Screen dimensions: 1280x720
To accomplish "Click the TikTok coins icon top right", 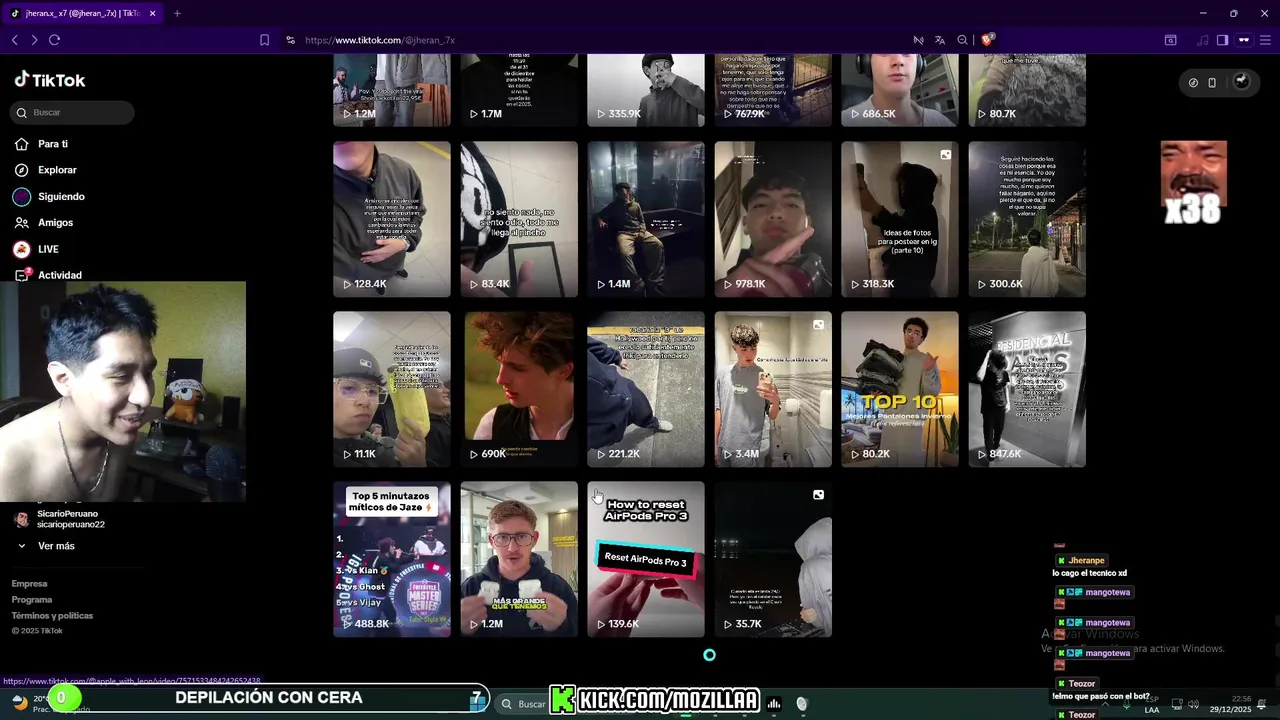I will click(1193, 82).
